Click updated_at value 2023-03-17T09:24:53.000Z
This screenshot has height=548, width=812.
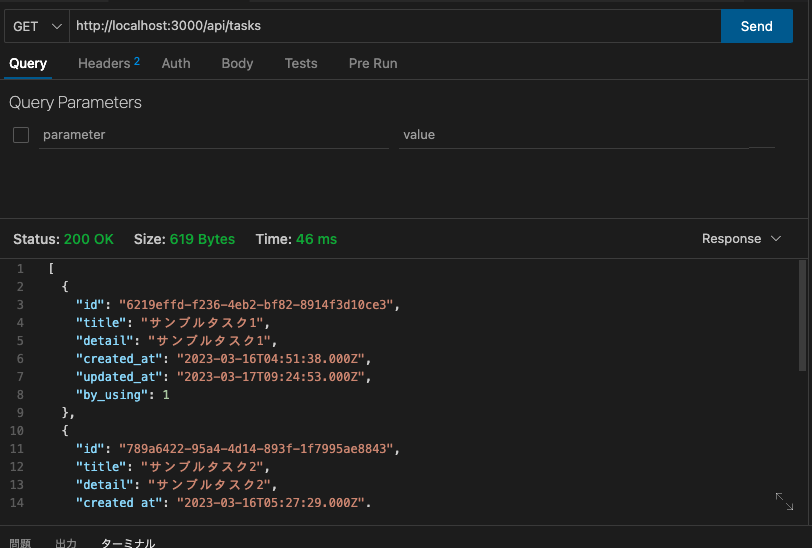271,377
